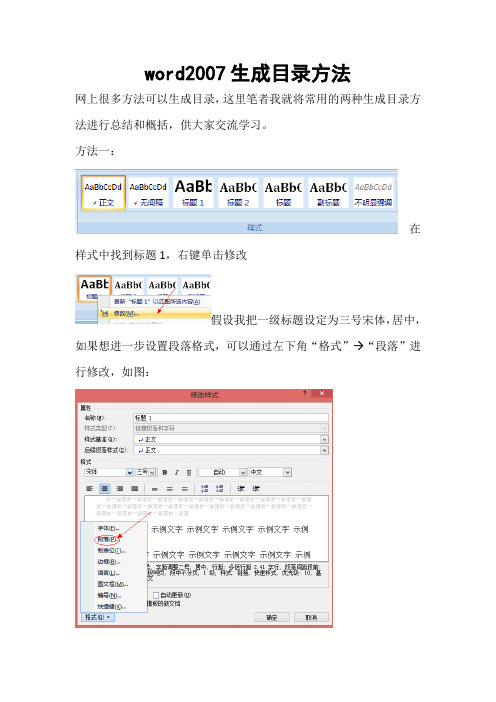The width and height of the screenshot is (496, 702).
Task: Select the 不明显强调 style in the gallery
Action: pyautogui.click(x=373, y=193)
